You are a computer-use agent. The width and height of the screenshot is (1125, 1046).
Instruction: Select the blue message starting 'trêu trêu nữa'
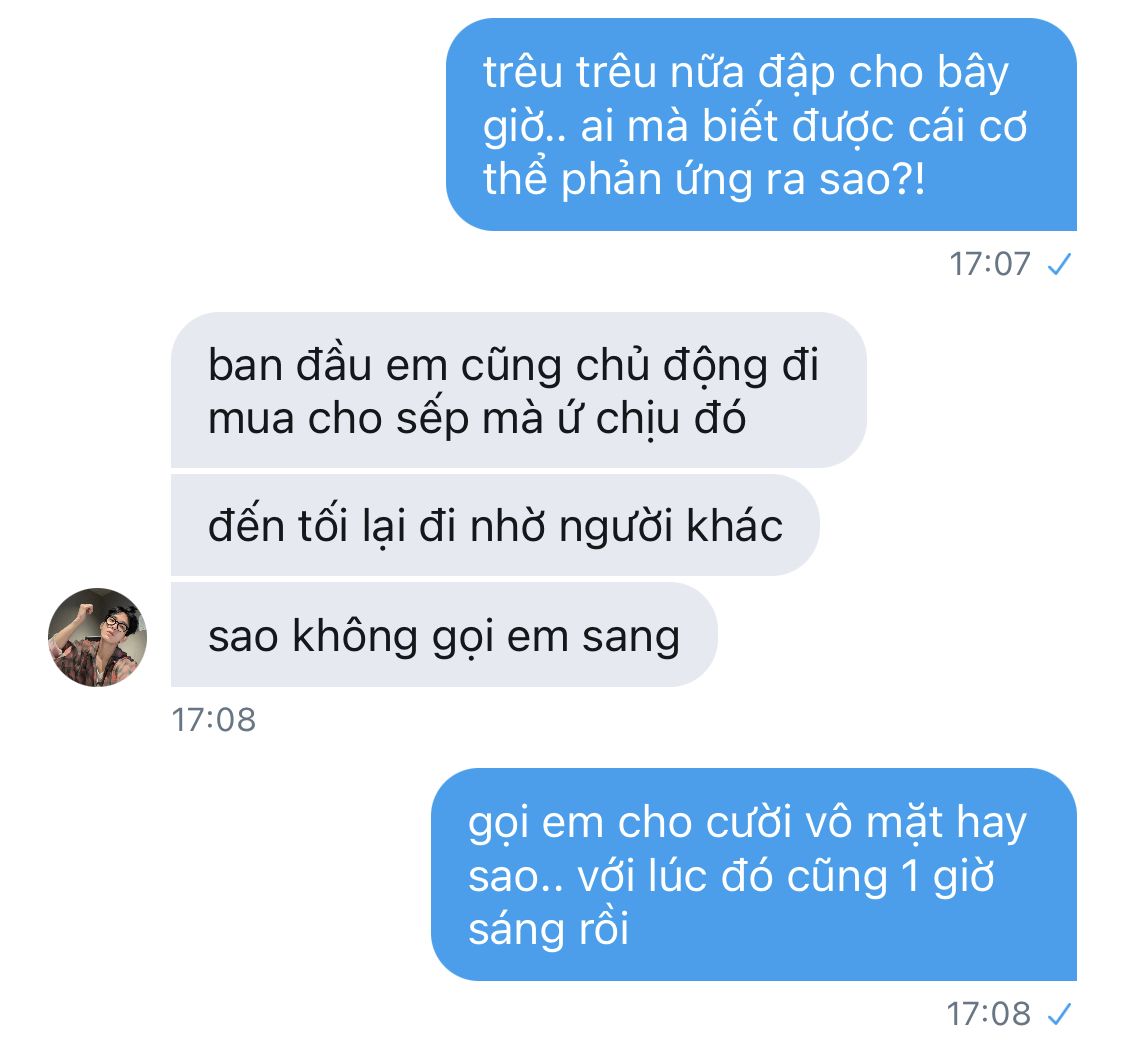click(761, 125)
